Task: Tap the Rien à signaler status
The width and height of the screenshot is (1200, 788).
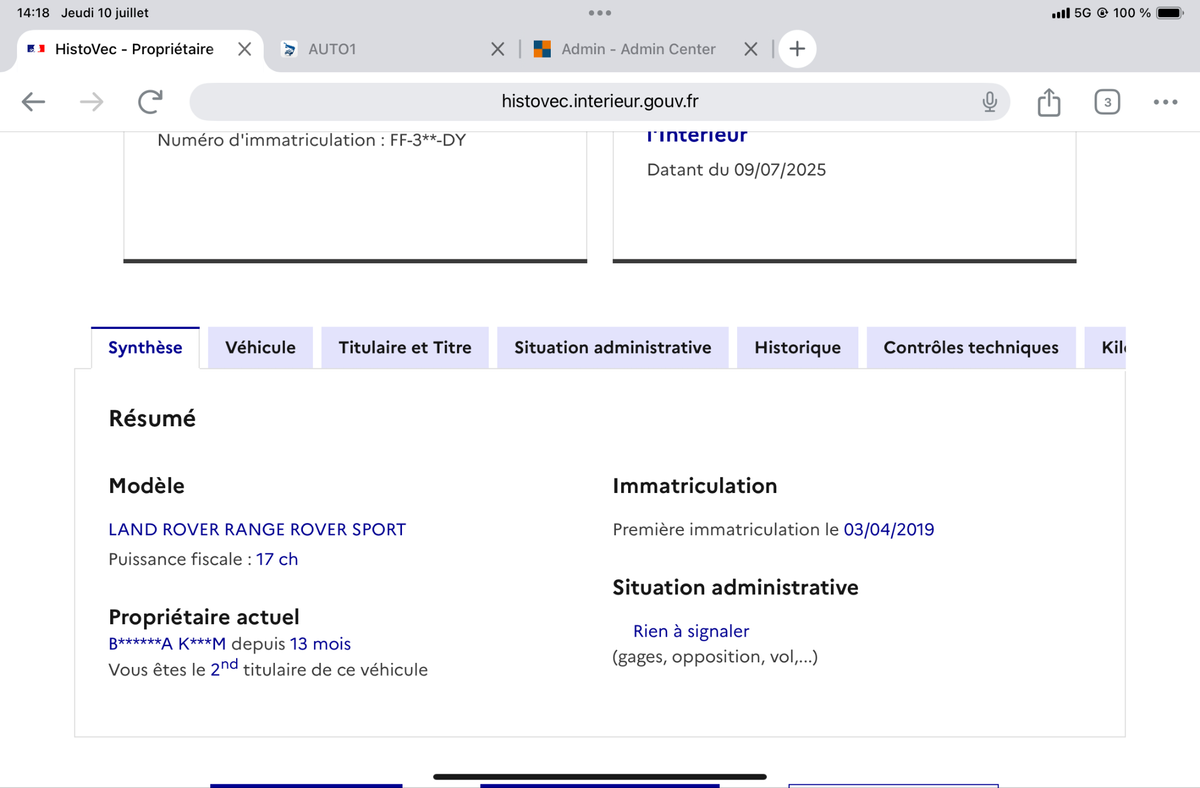Action: point(691,632)
